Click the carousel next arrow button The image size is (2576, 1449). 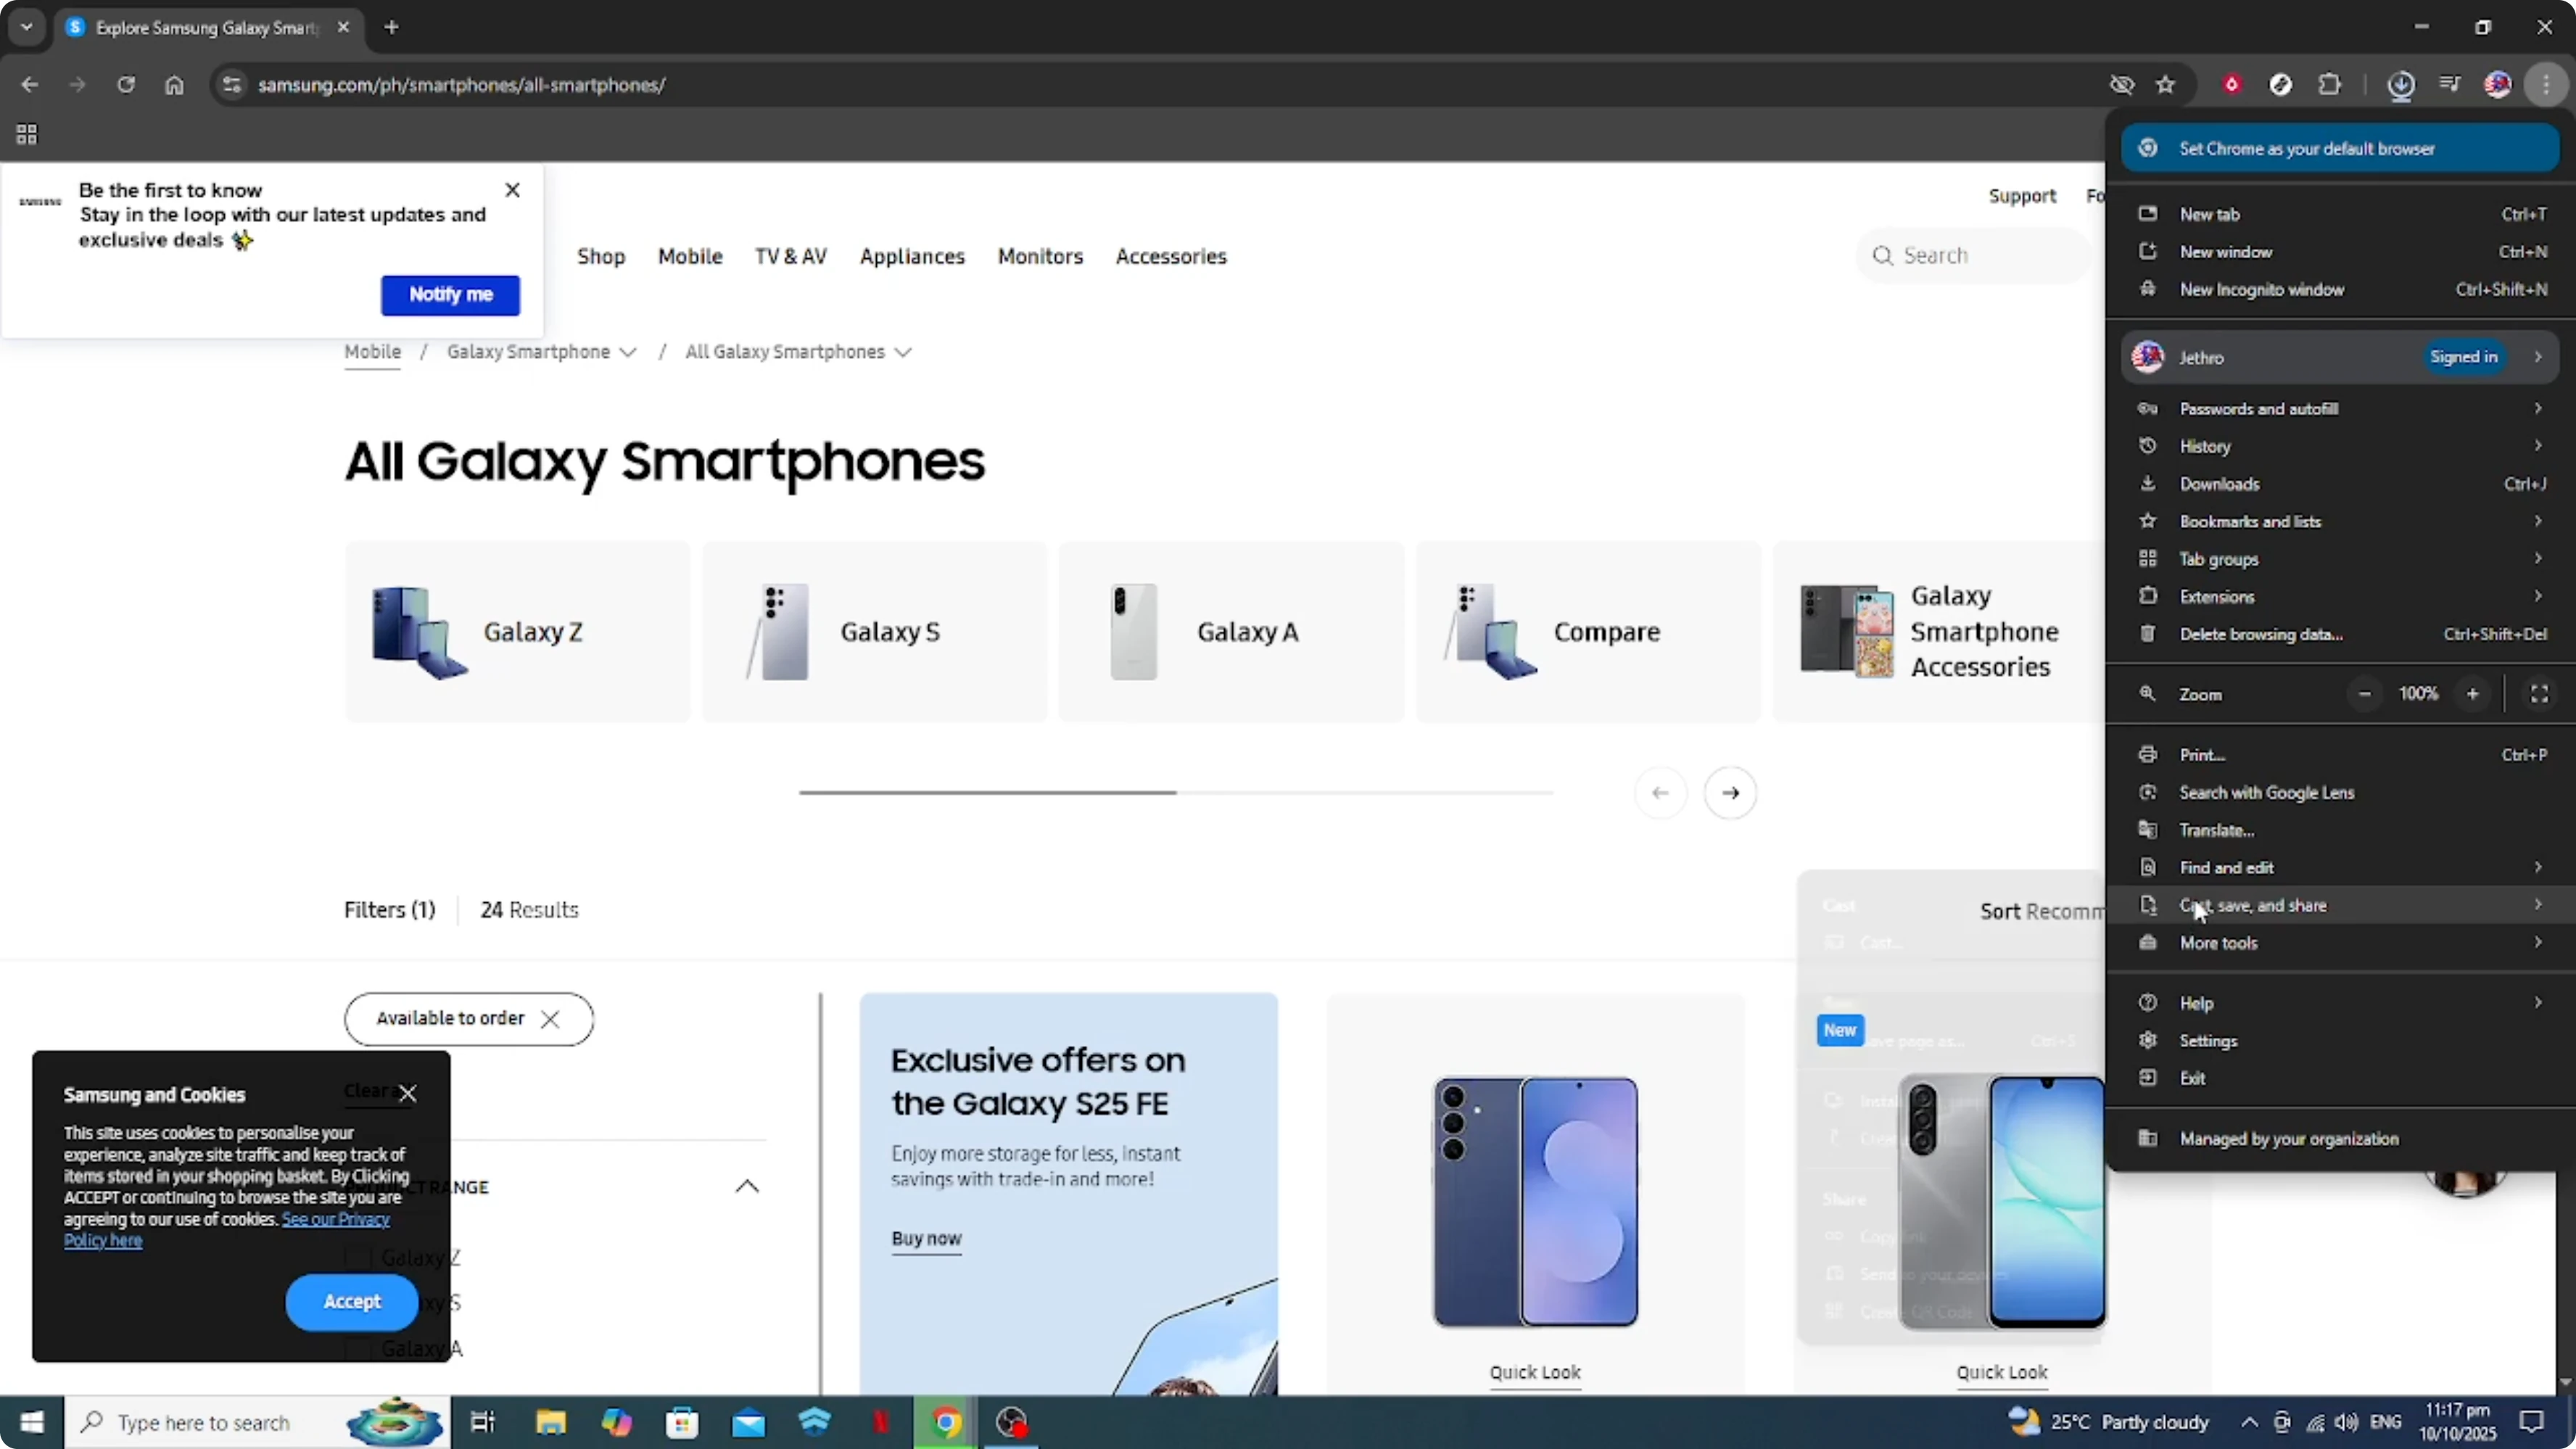1730,793
